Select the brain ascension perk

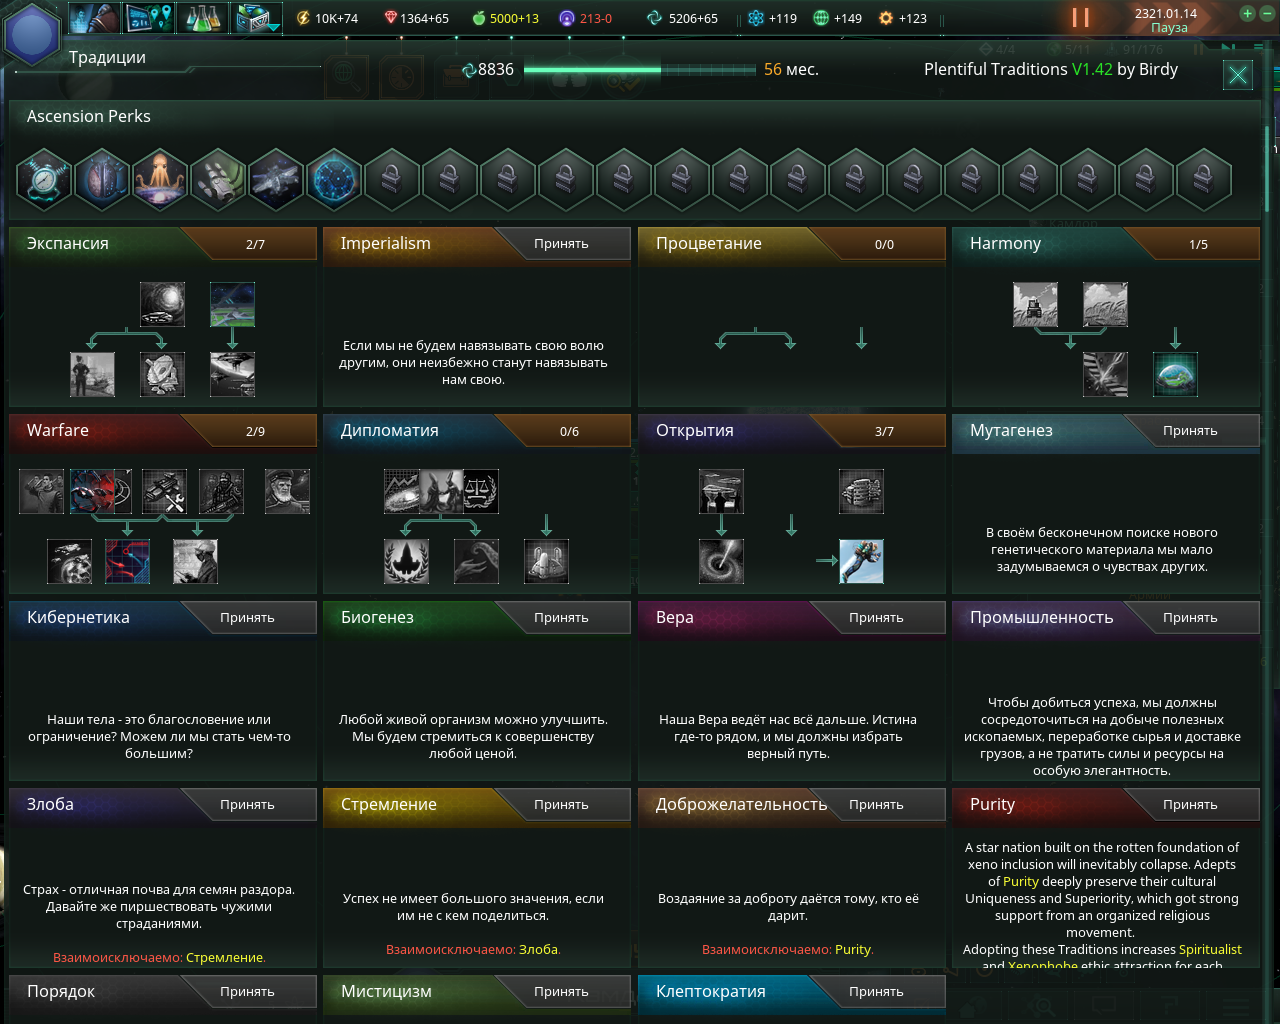[103, 179]
